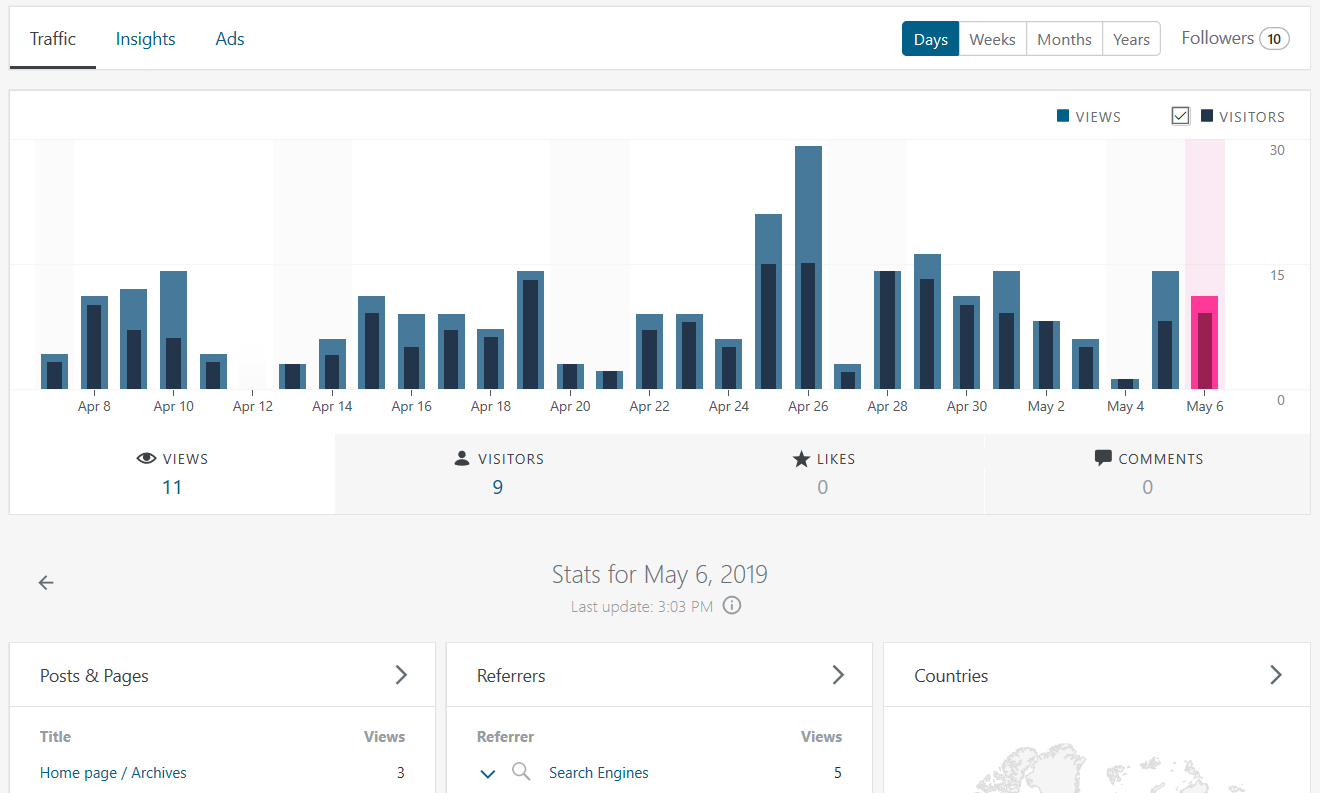1320x793 pixels.
Task: Click the Apr 10 bar in the chart
Action: pos(173,330)
